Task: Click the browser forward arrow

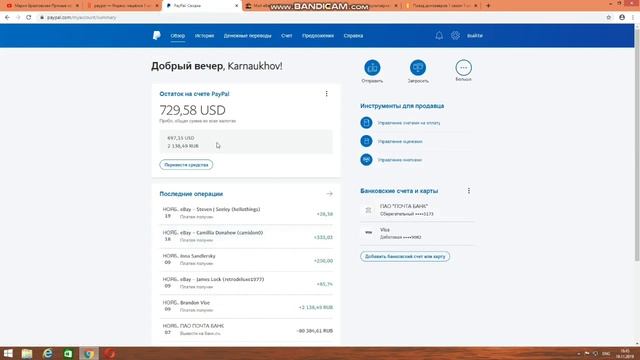Action: (18, 18)
